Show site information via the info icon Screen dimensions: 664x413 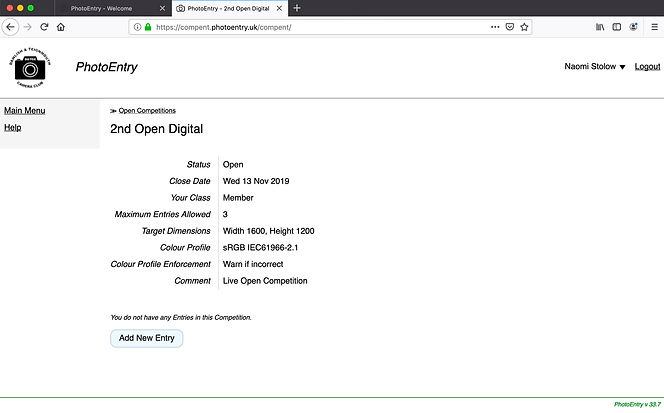point(137,27)
